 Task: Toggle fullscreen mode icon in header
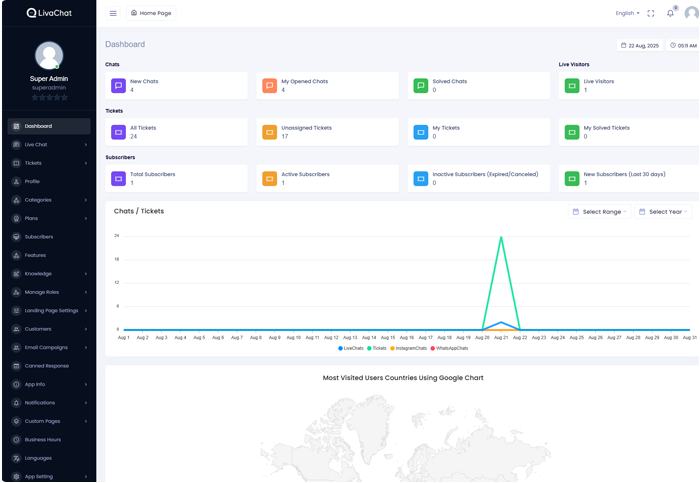pyautogui.click(x=651, y=13)
